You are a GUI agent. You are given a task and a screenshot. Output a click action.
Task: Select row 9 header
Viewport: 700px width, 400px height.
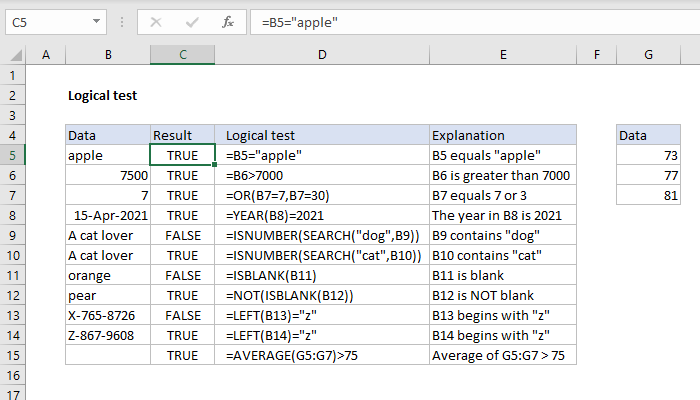(13, 235)
